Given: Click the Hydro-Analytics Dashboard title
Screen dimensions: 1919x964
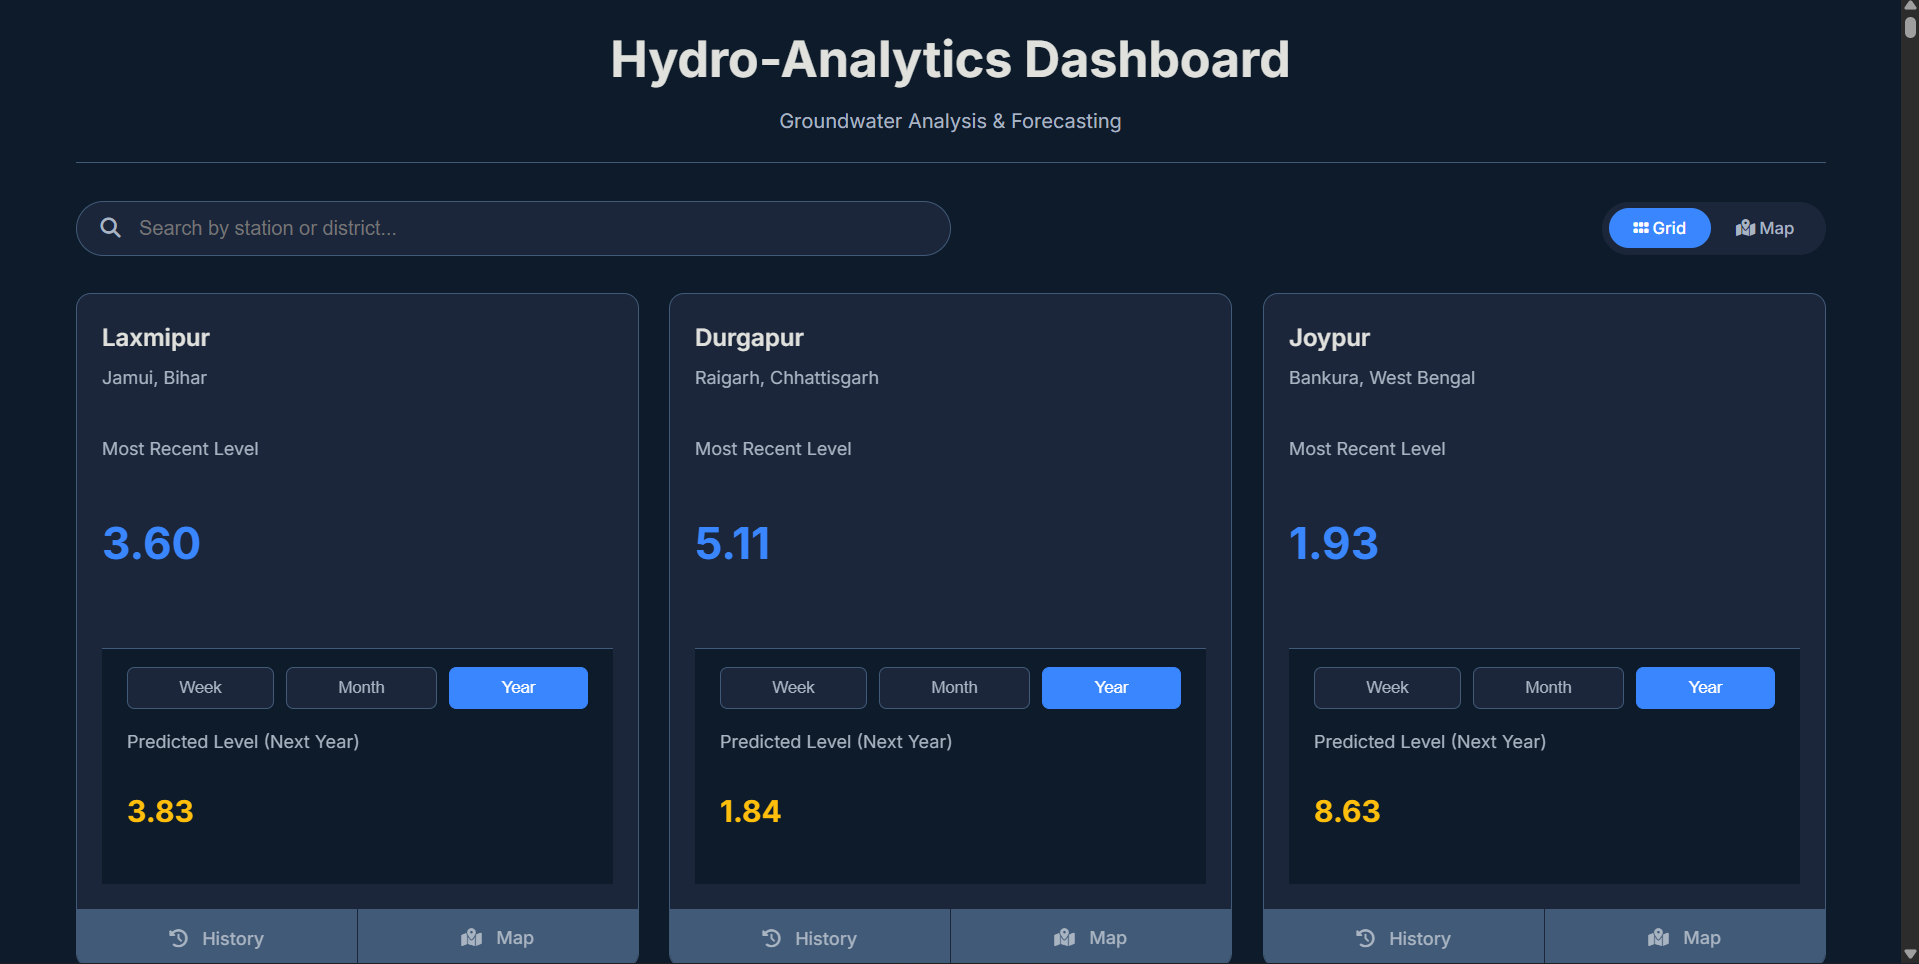Looking at the screenshot, I should 950,60.
